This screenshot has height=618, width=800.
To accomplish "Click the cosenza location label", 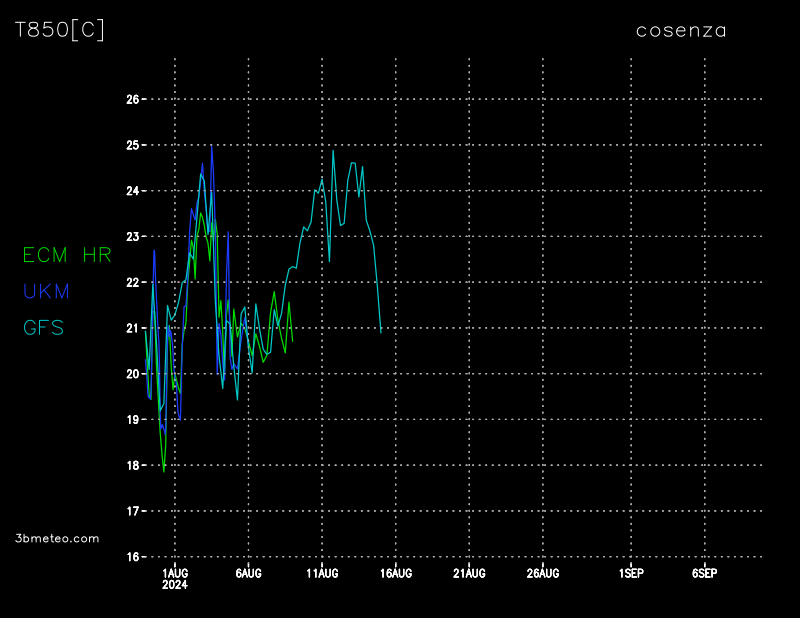I will coord(681,31).
